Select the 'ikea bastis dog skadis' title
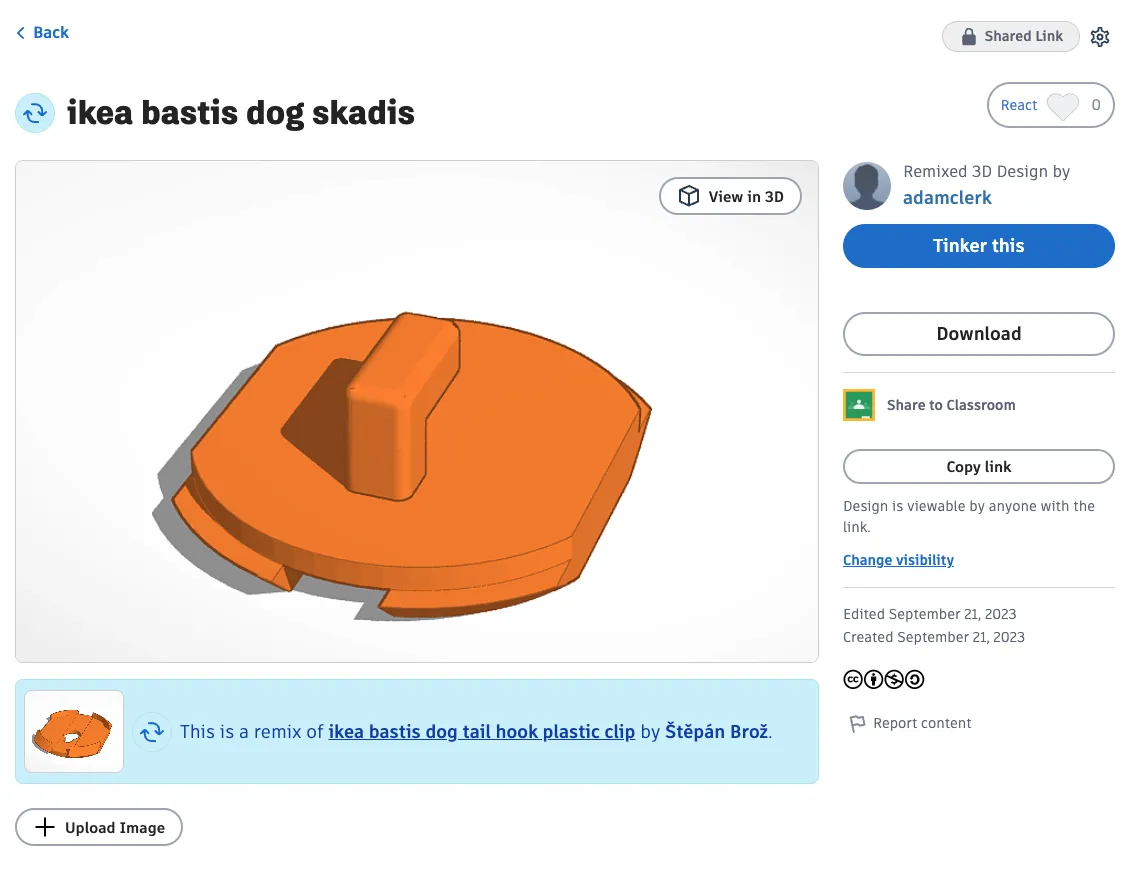This screenshot has height=871, width=1131. pos(241,113)
